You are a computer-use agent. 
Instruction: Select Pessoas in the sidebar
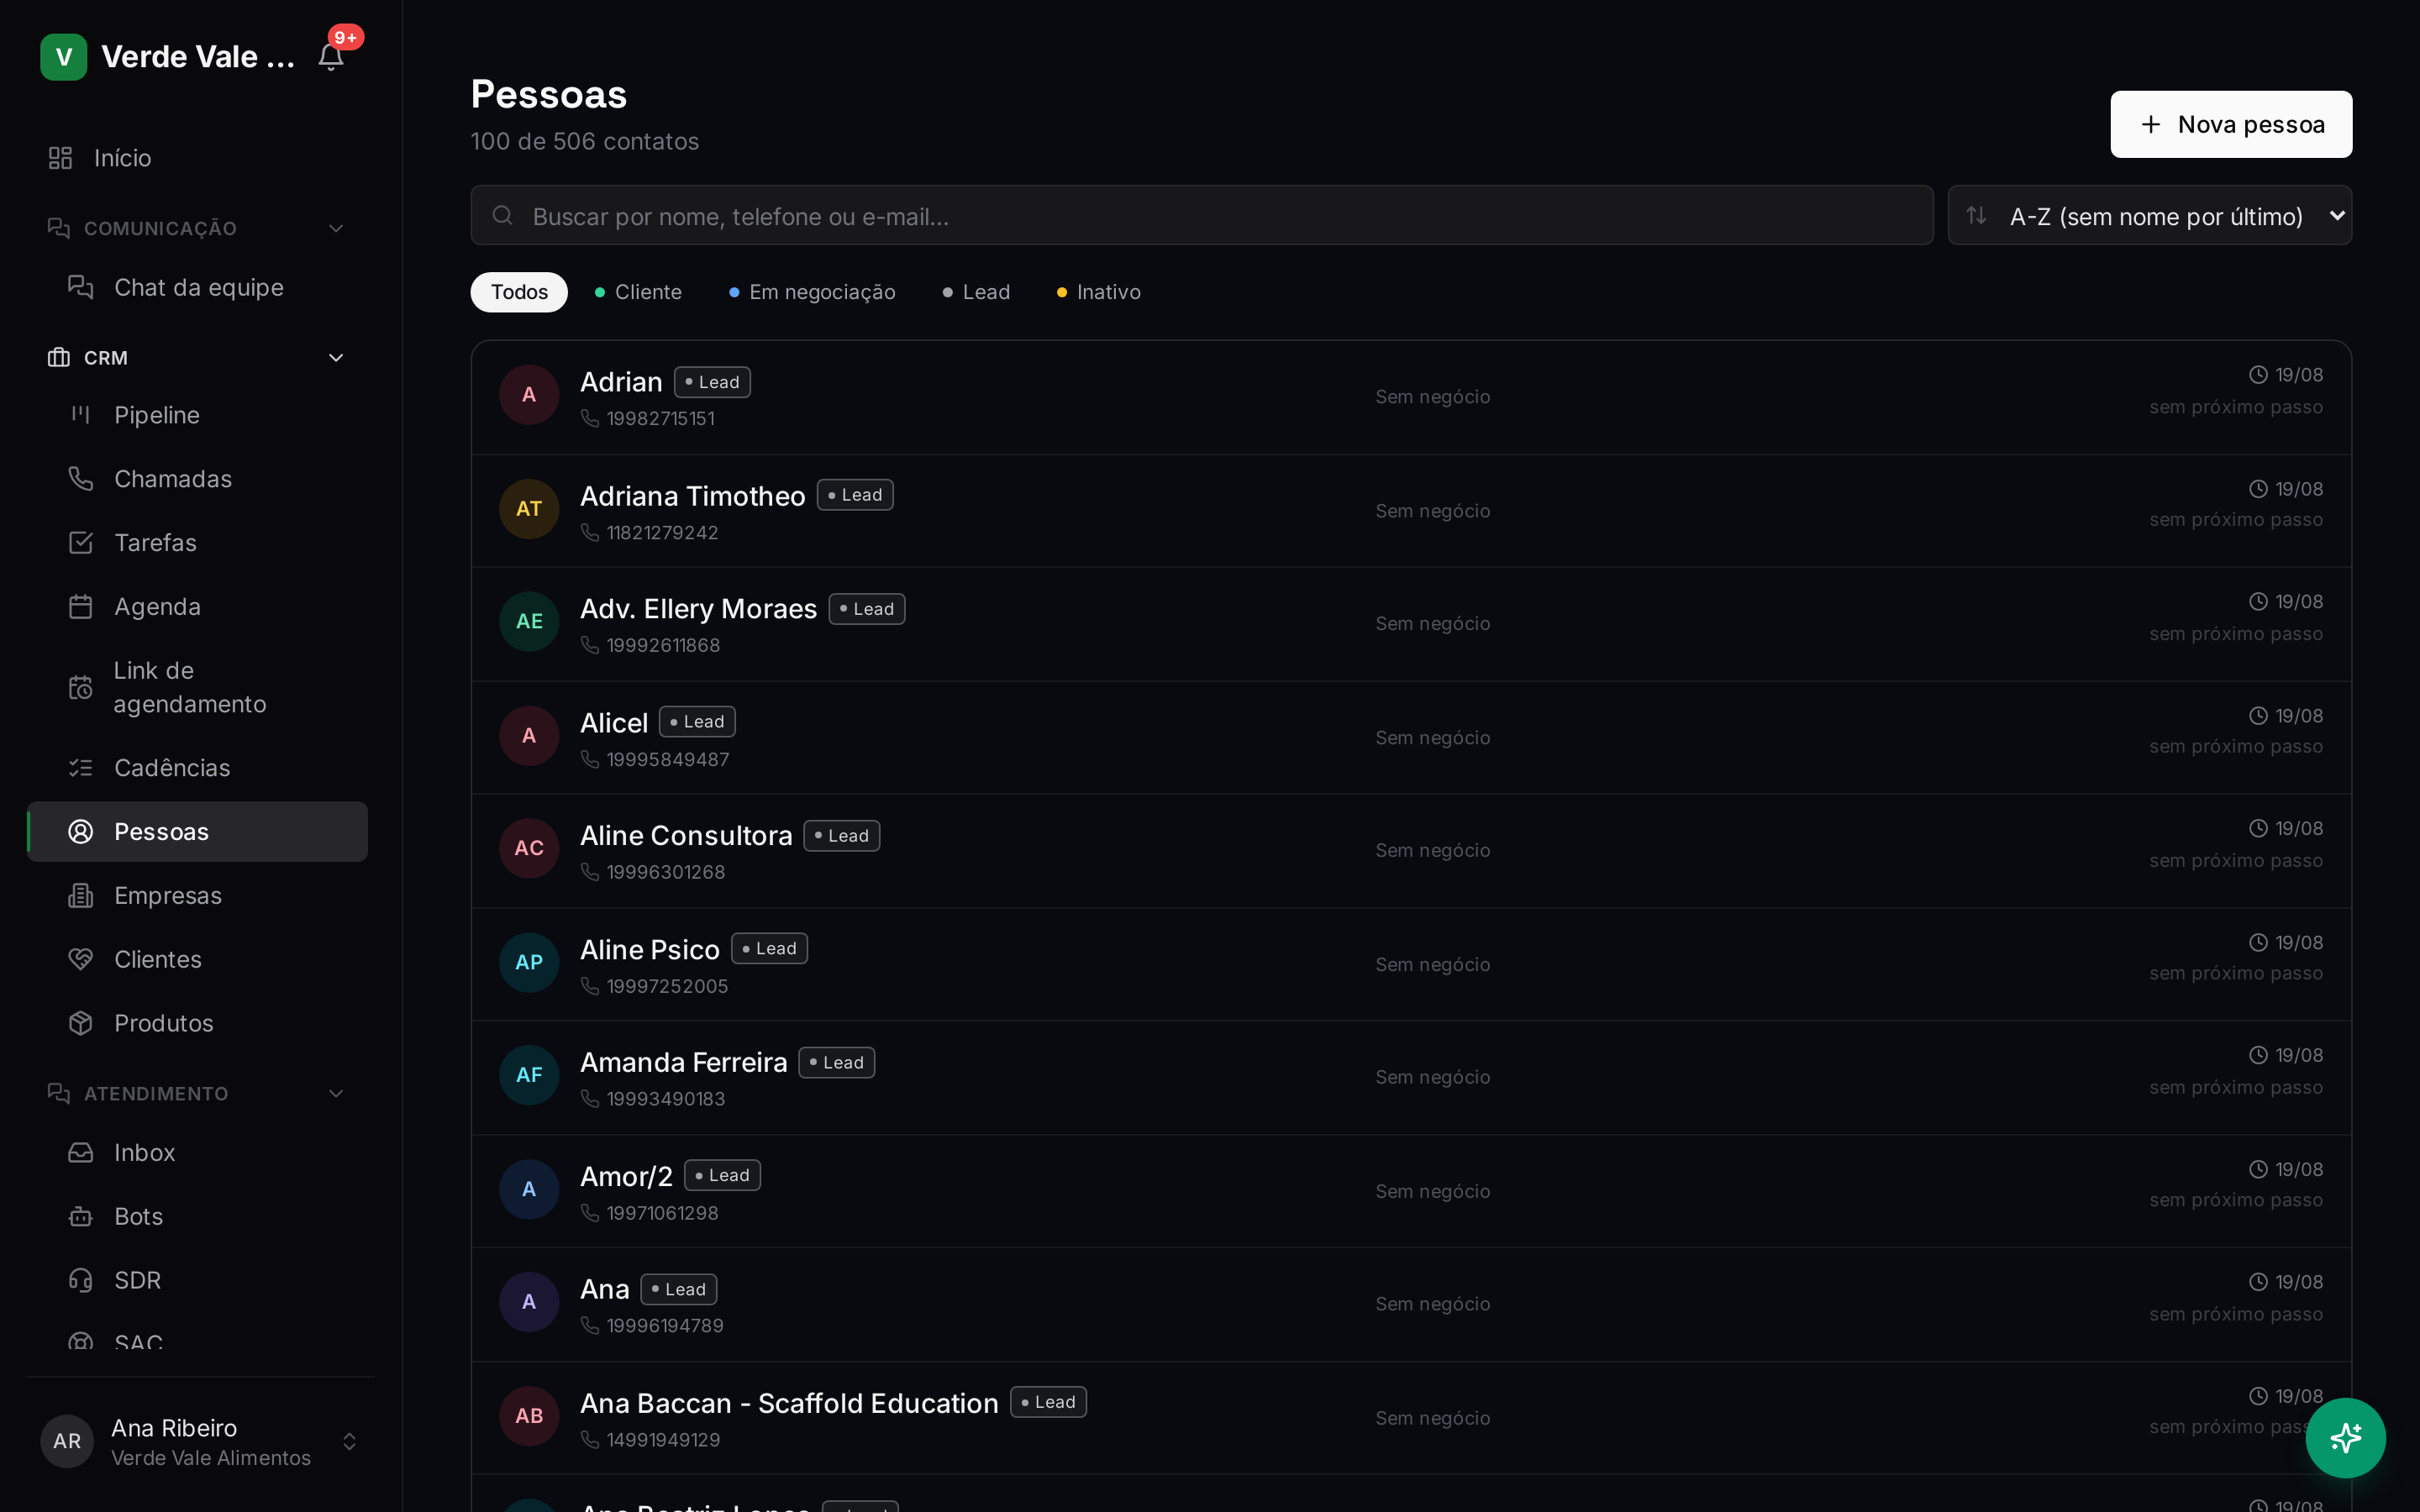click(x=198, y=832)
